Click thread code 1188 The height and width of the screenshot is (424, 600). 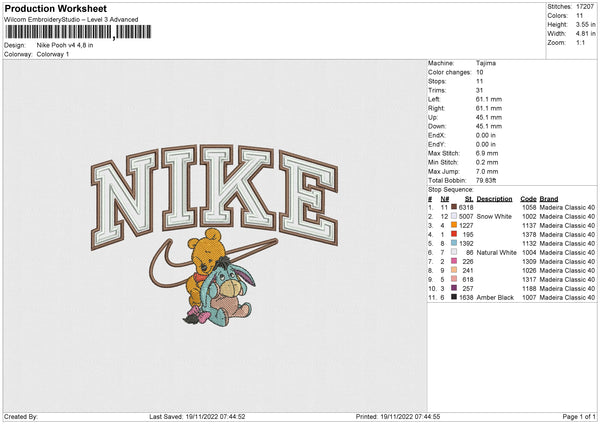click(x=529, y=289)
